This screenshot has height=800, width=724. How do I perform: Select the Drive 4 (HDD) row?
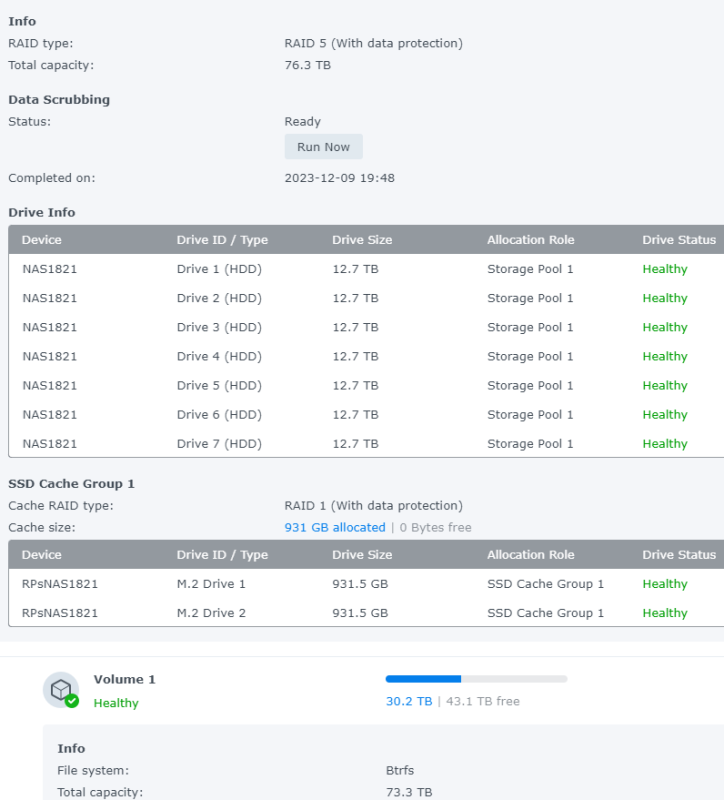[x=366, y=356]
